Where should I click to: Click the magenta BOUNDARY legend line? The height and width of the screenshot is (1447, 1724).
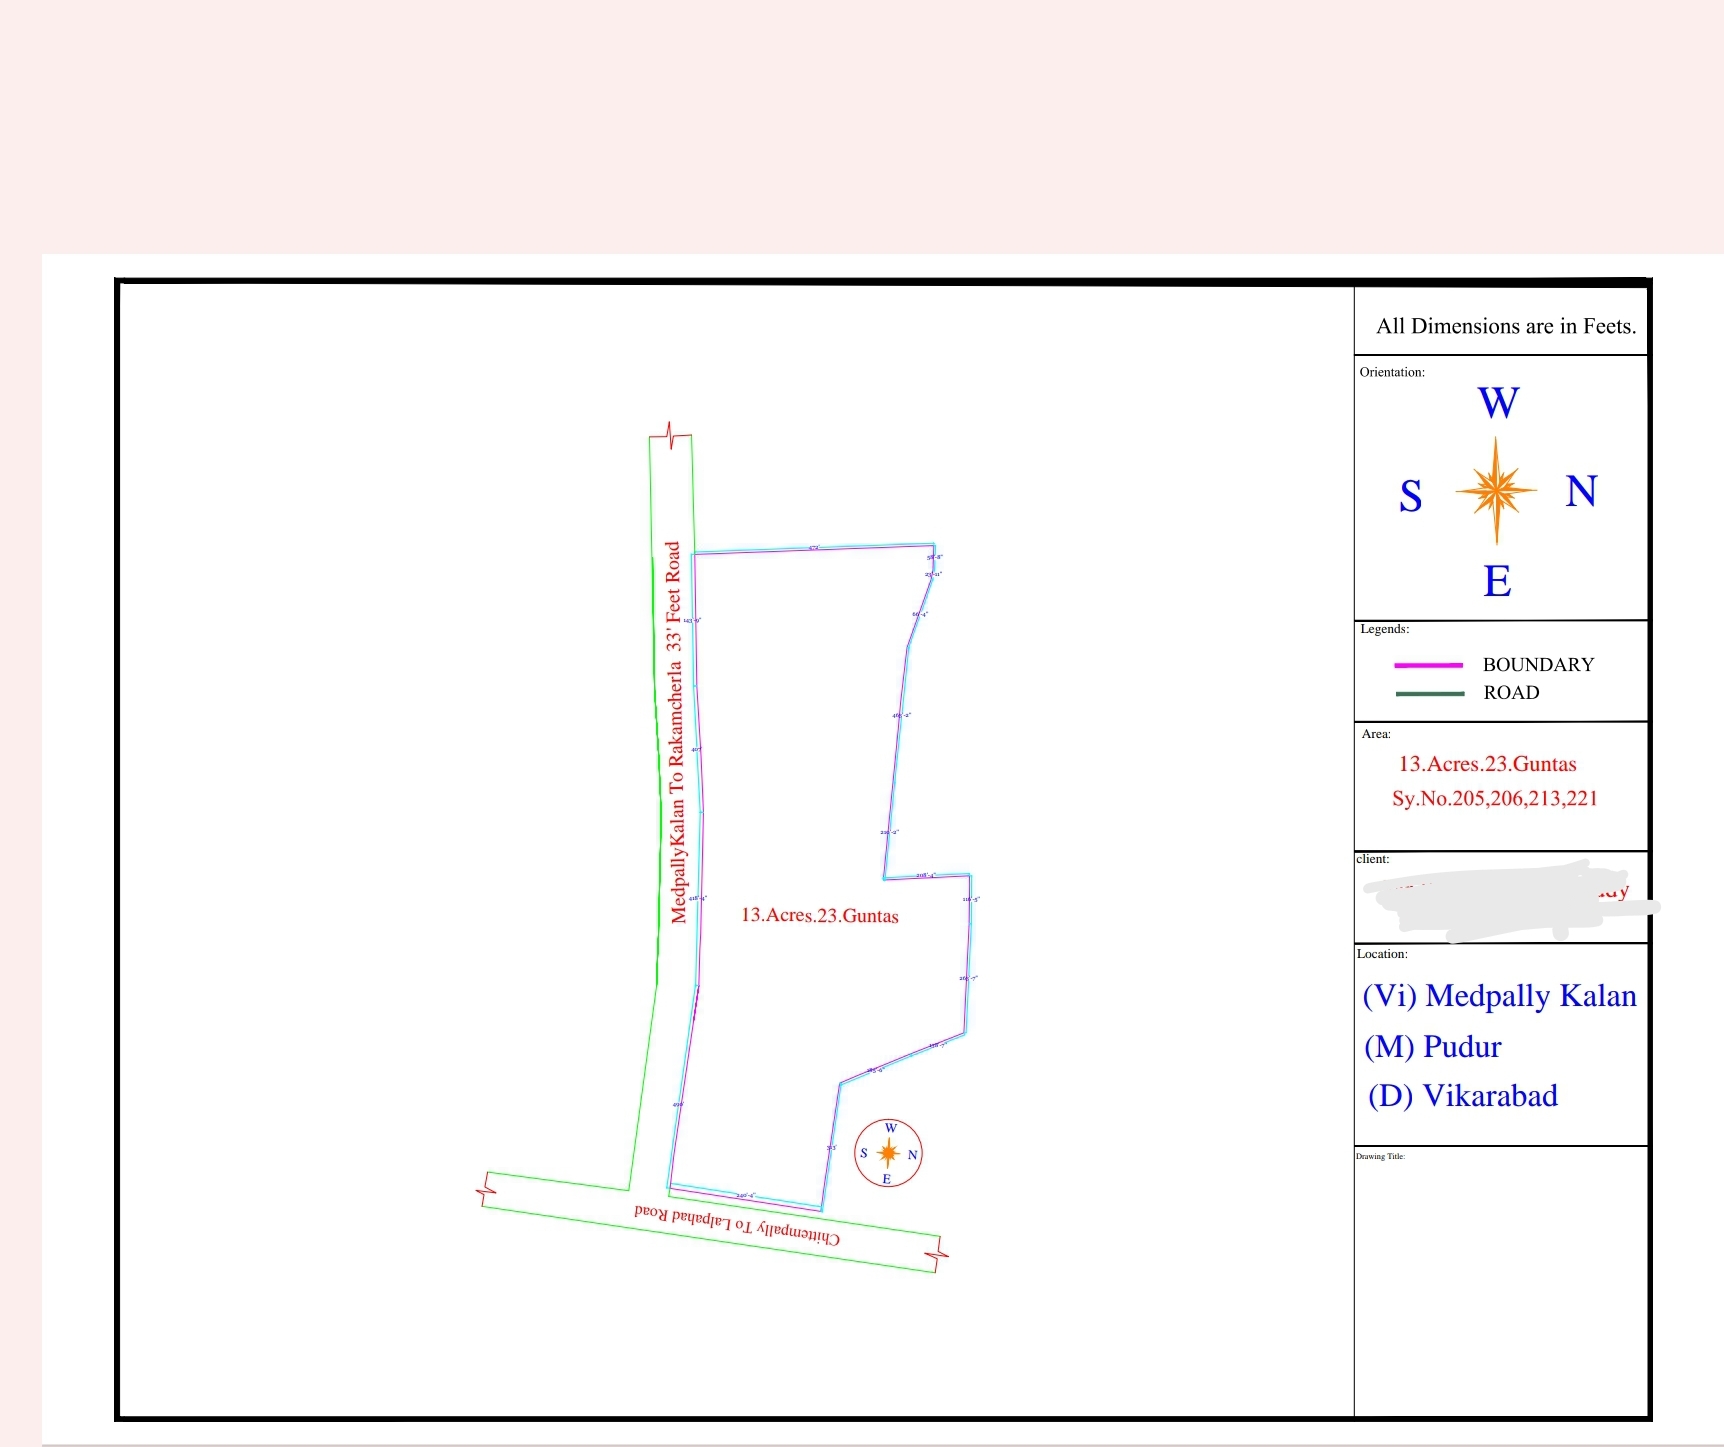click(x=1428, y=665)
